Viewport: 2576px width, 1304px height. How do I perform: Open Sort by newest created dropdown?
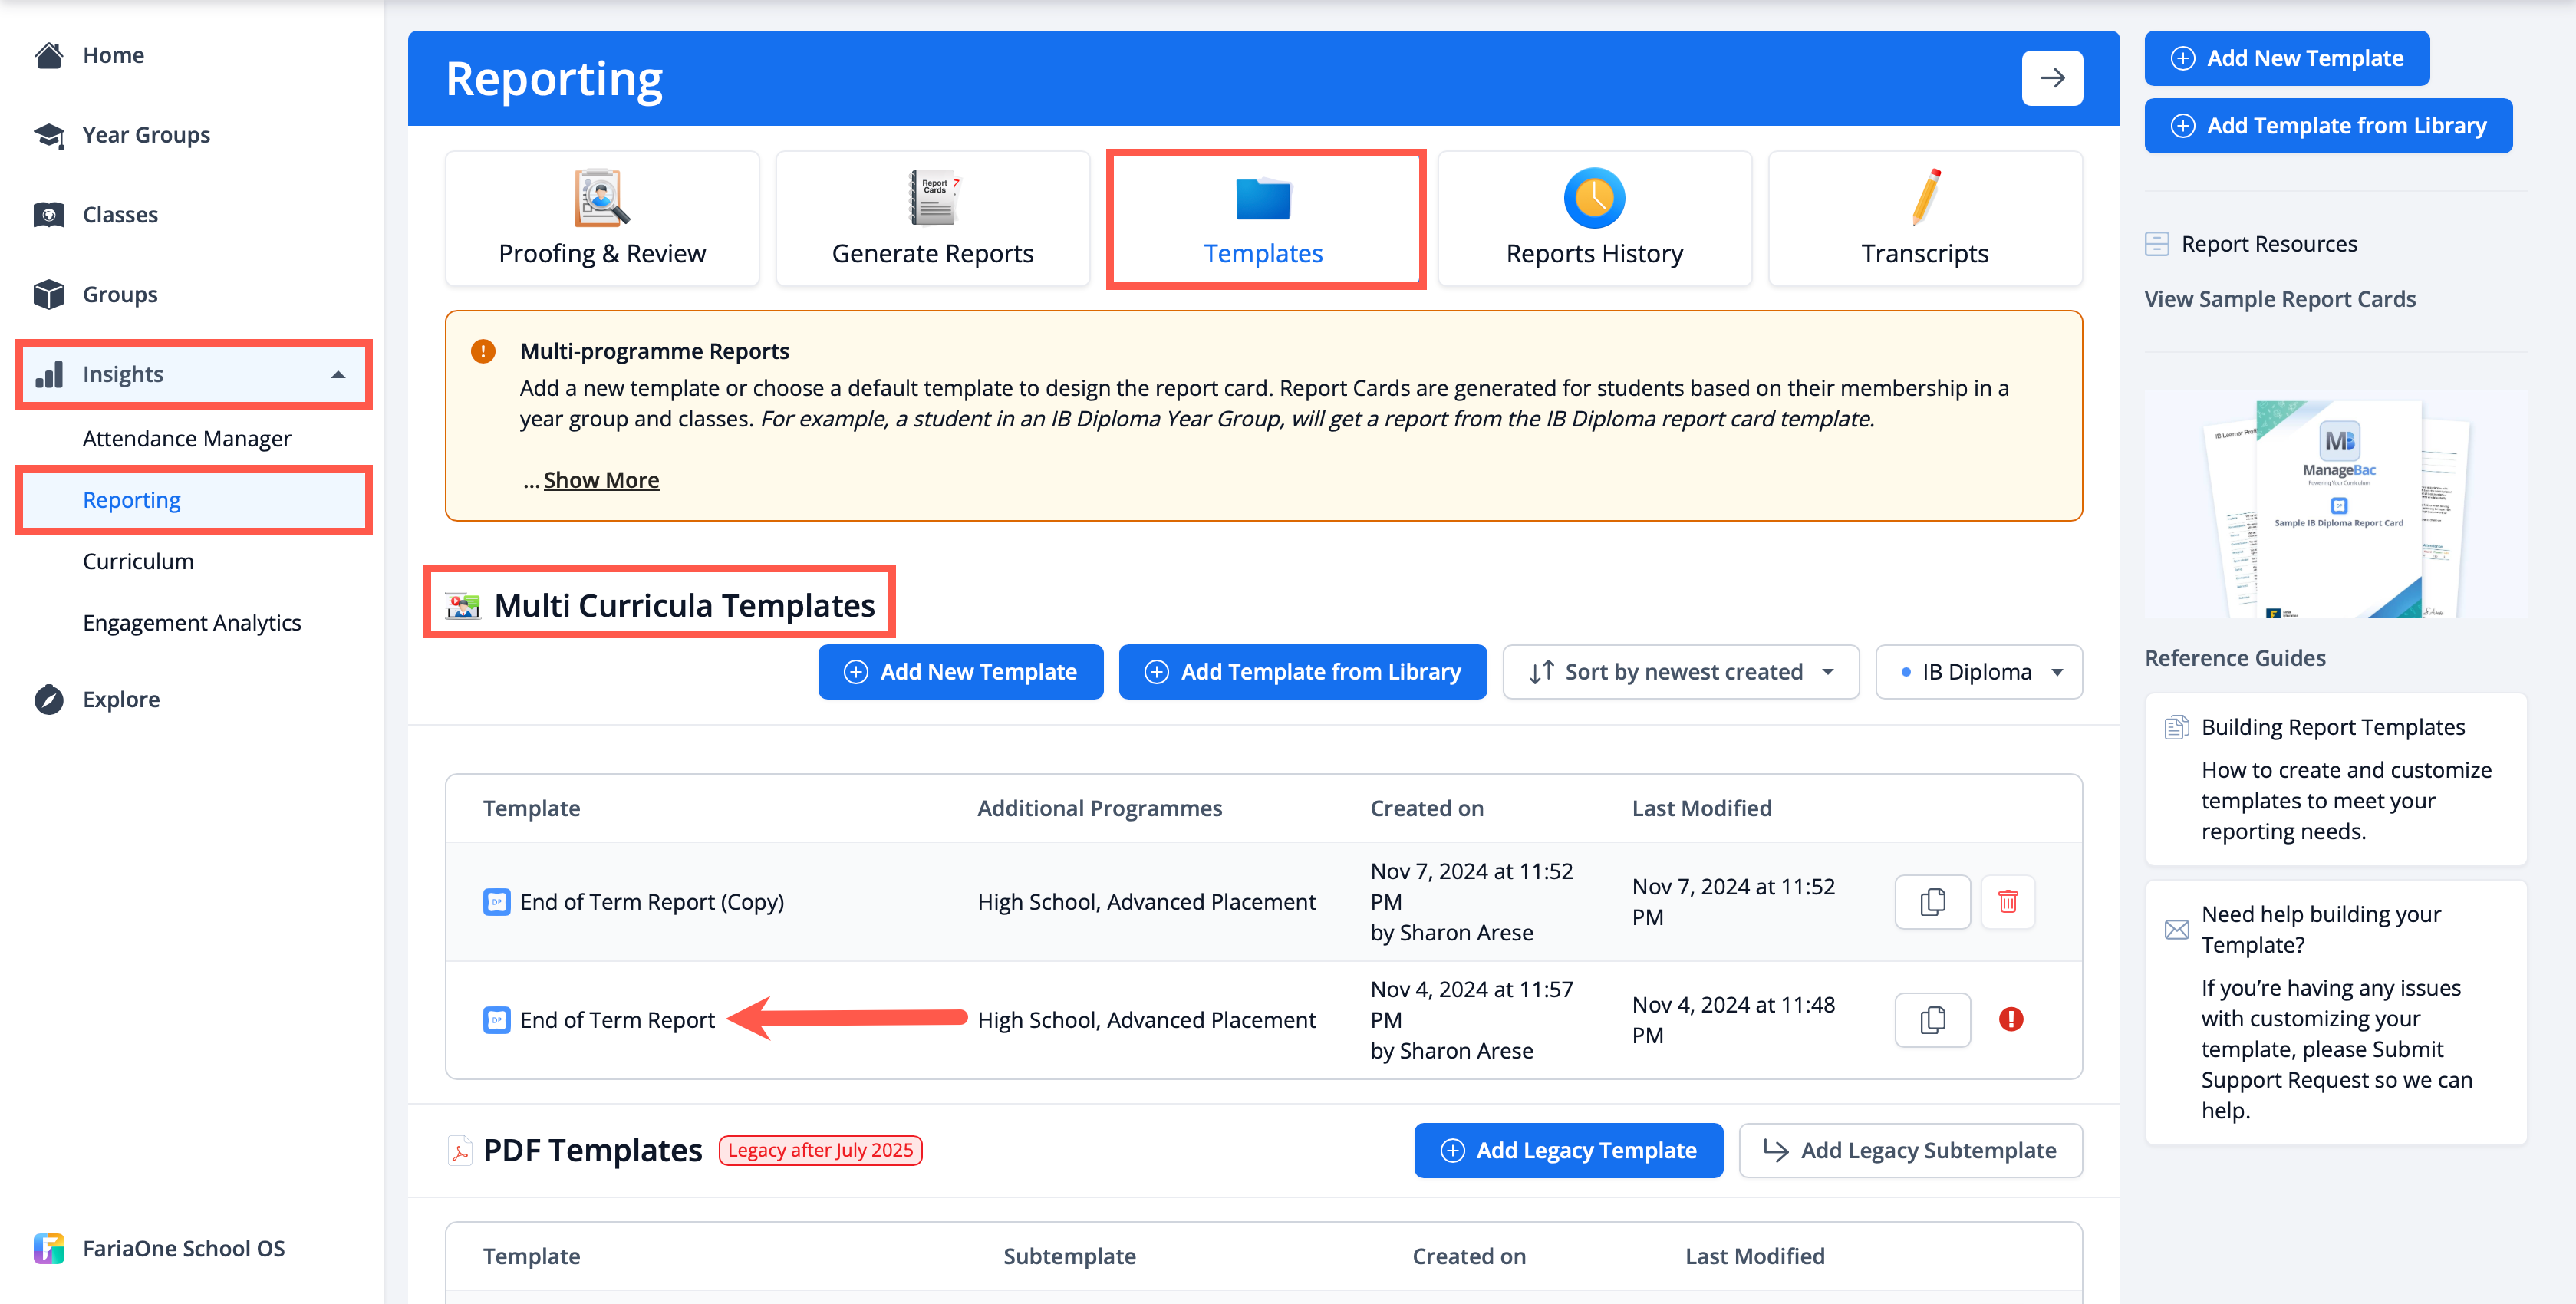(1680, 672)
